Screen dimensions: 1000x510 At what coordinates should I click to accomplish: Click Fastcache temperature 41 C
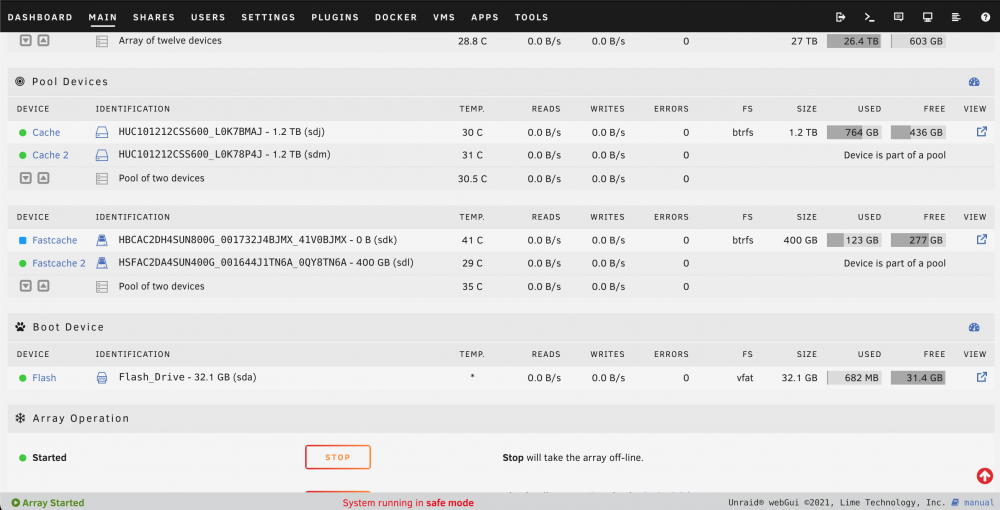473,240
